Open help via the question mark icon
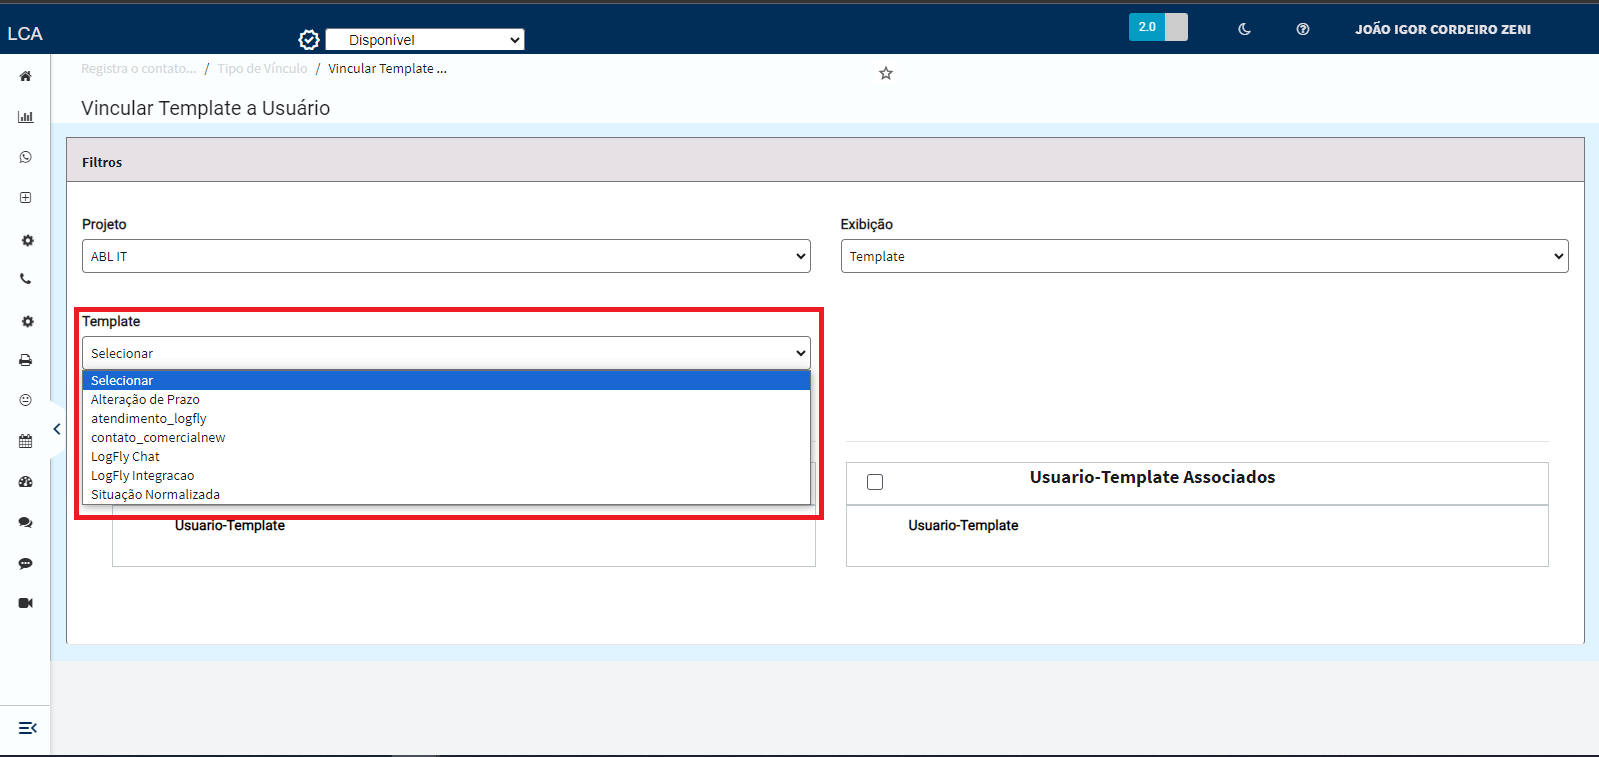 1303,29
